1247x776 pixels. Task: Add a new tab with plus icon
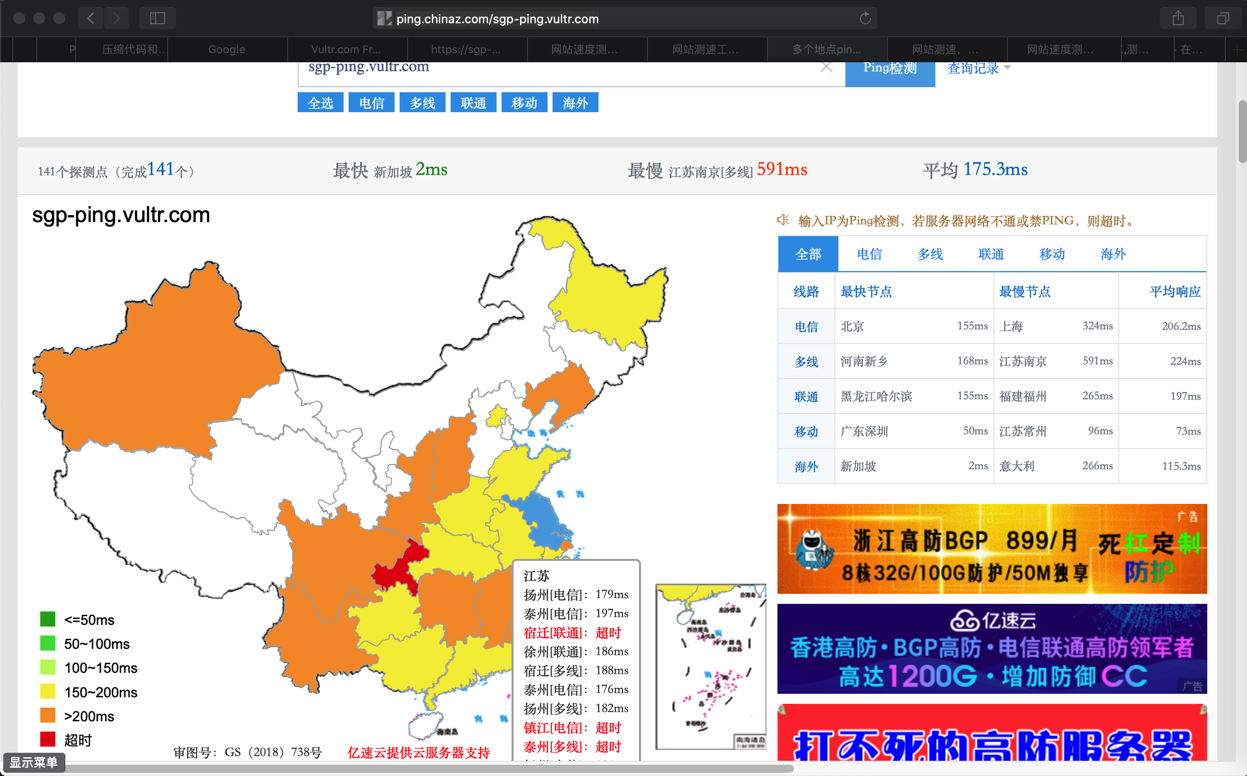point(1237,49)
